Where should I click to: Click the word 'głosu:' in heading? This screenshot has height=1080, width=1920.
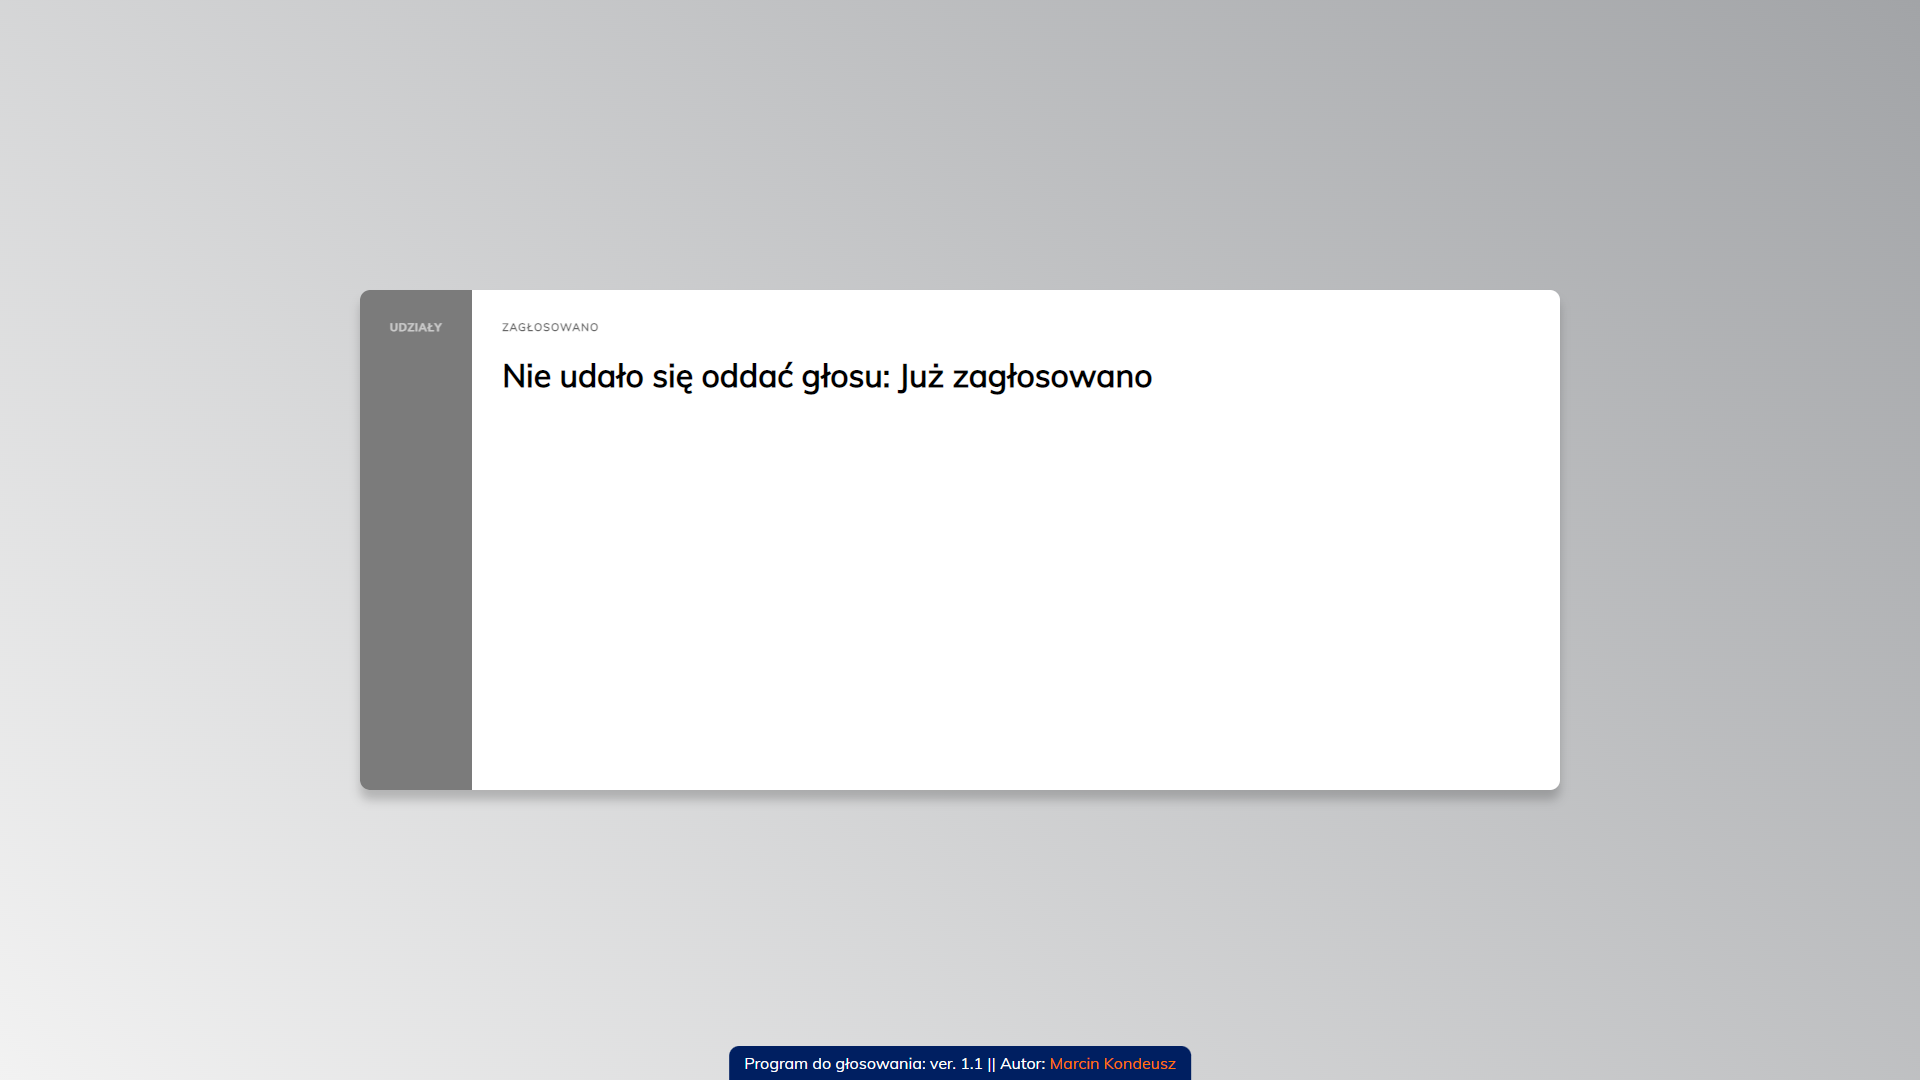pos(845,377)
